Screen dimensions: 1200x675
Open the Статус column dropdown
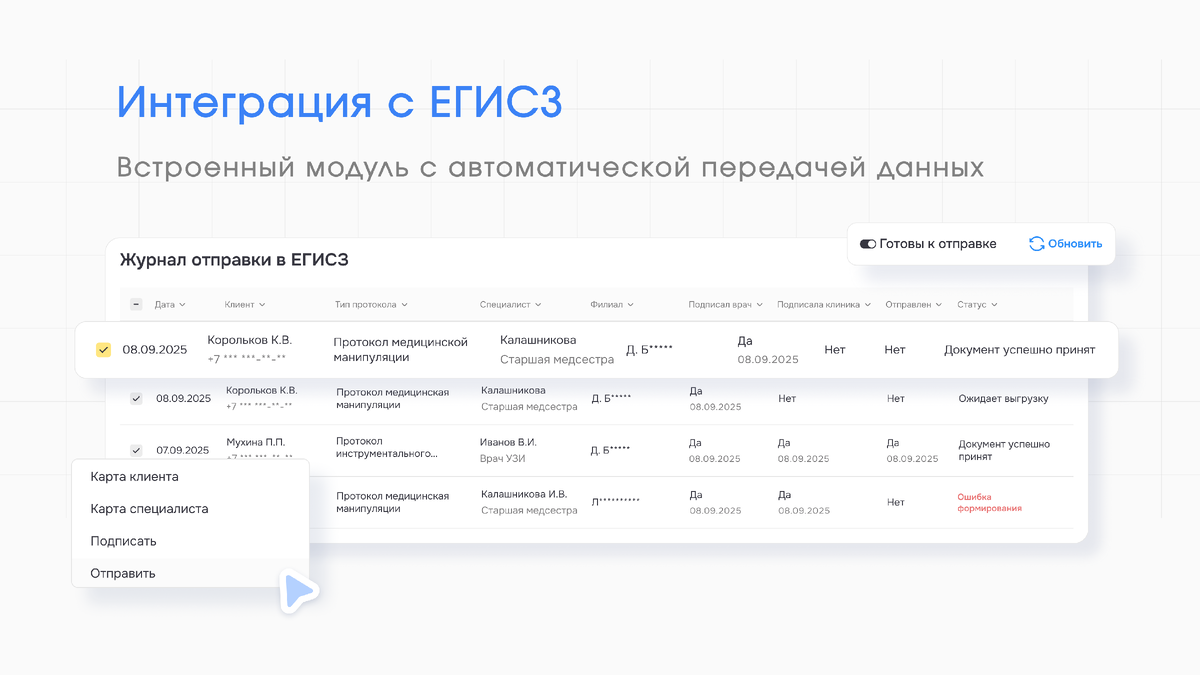pyautogui.click(x=977, y=305)
